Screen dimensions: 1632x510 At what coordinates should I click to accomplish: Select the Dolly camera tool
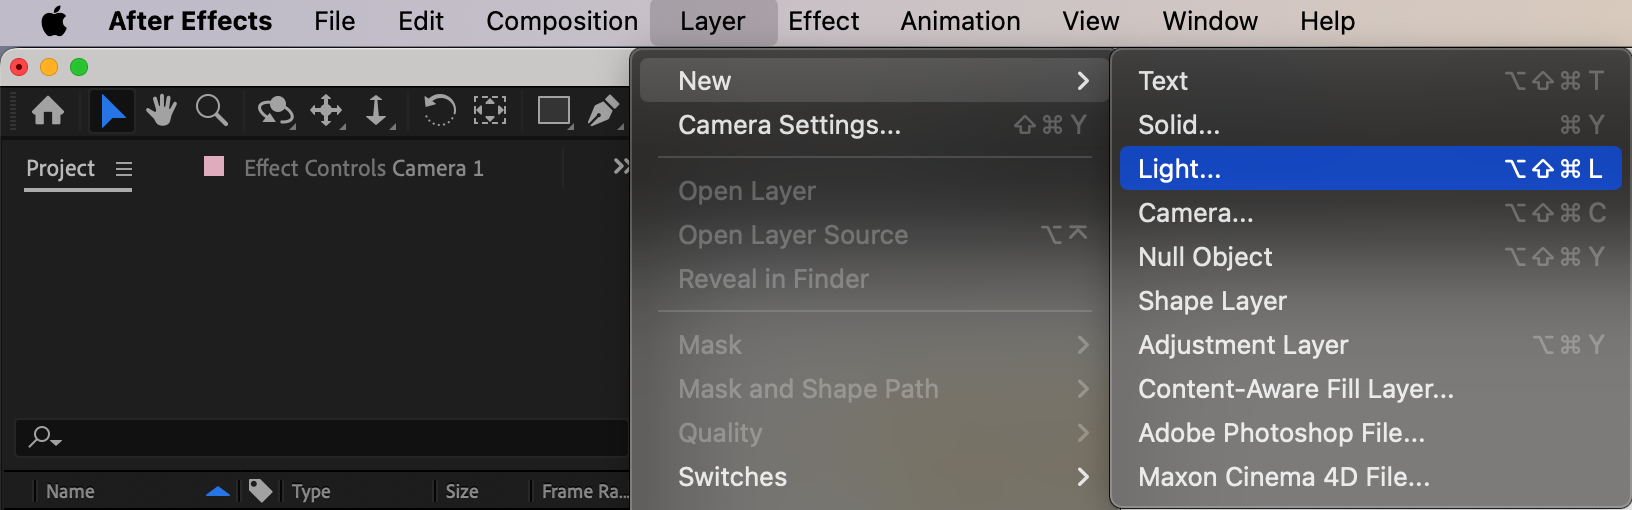(376, 110)
